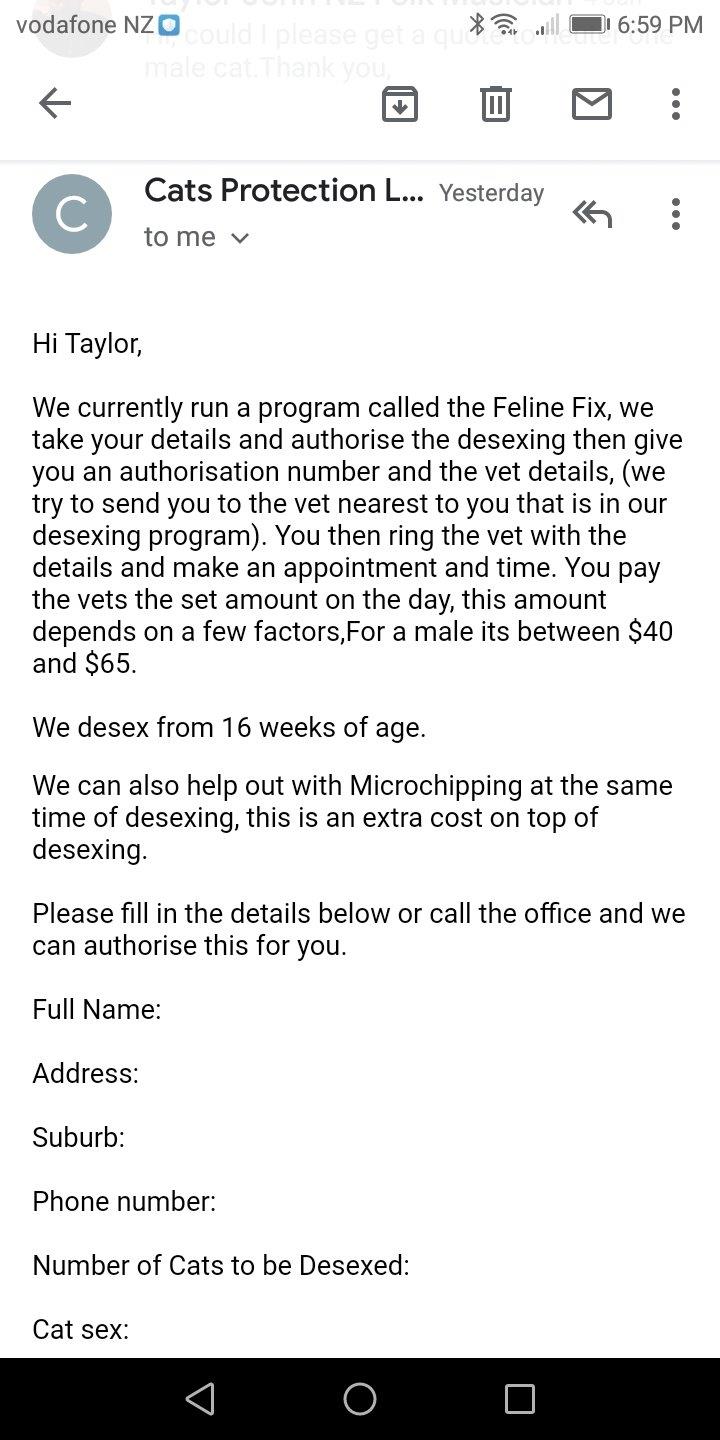
Task: Tap the sender avatar circle C
Action: click(x=72, y=214)
